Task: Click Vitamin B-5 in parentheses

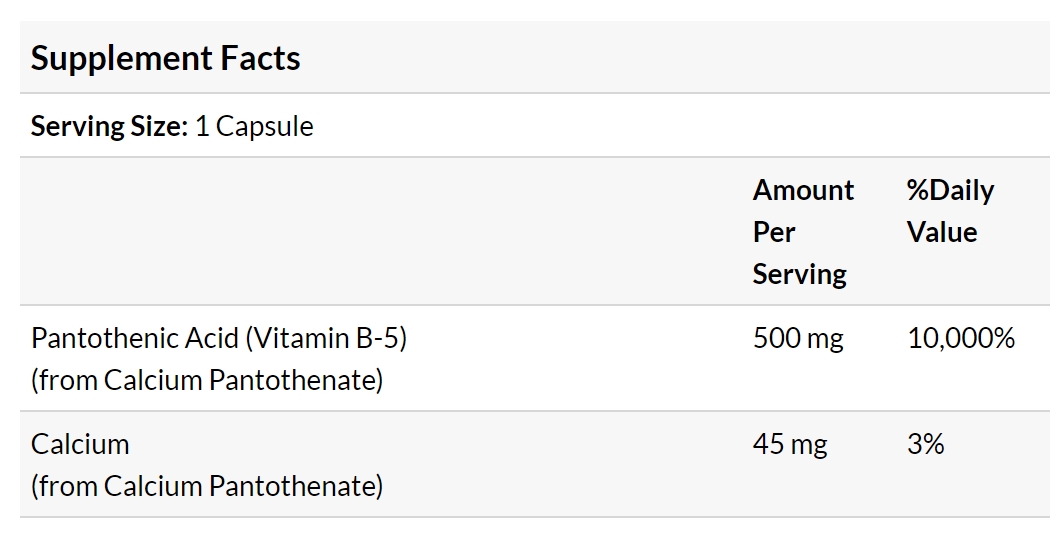Action: click(x=327, y=338)
